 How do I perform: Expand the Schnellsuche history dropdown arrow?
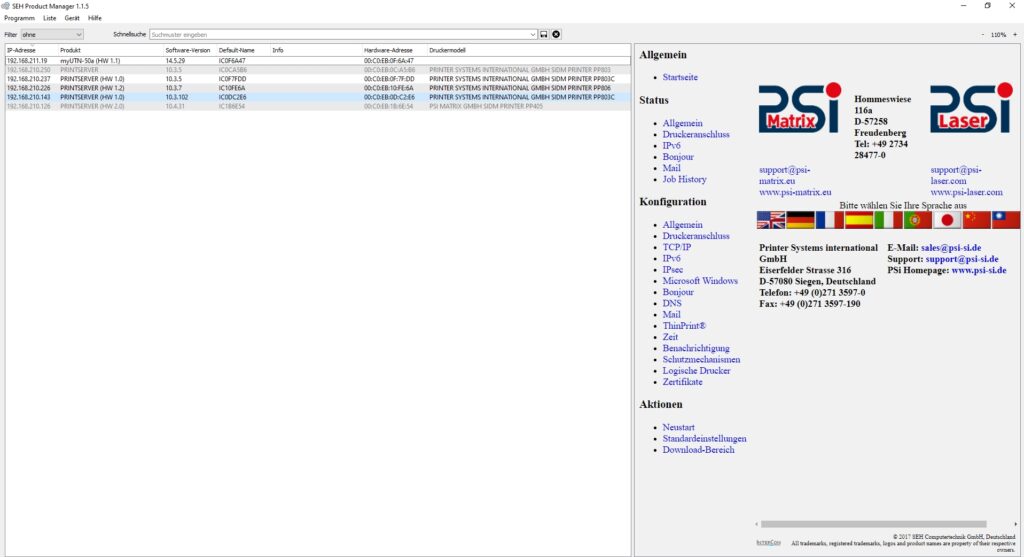(x=533, y=34)
